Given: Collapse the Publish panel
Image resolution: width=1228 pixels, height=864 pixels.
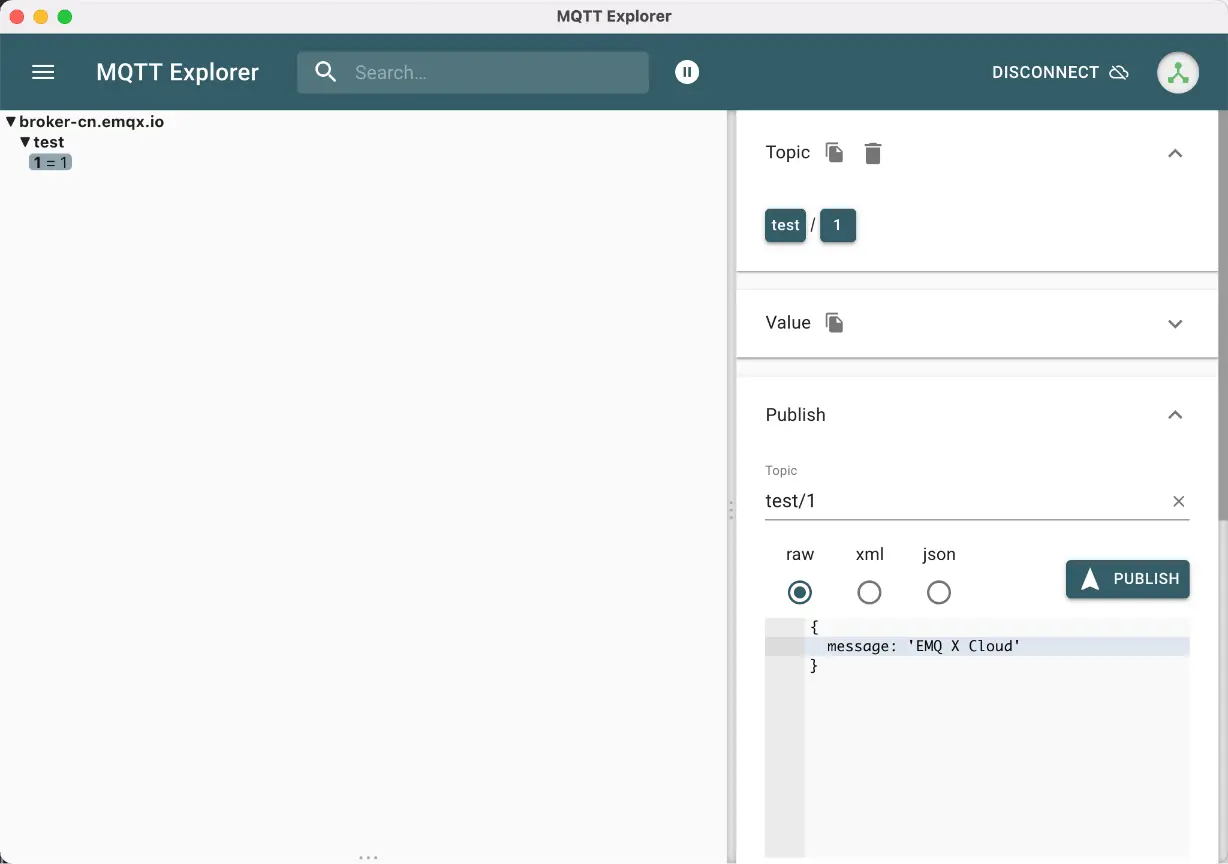Looking at the screenshot, I should coord(1175,415).
